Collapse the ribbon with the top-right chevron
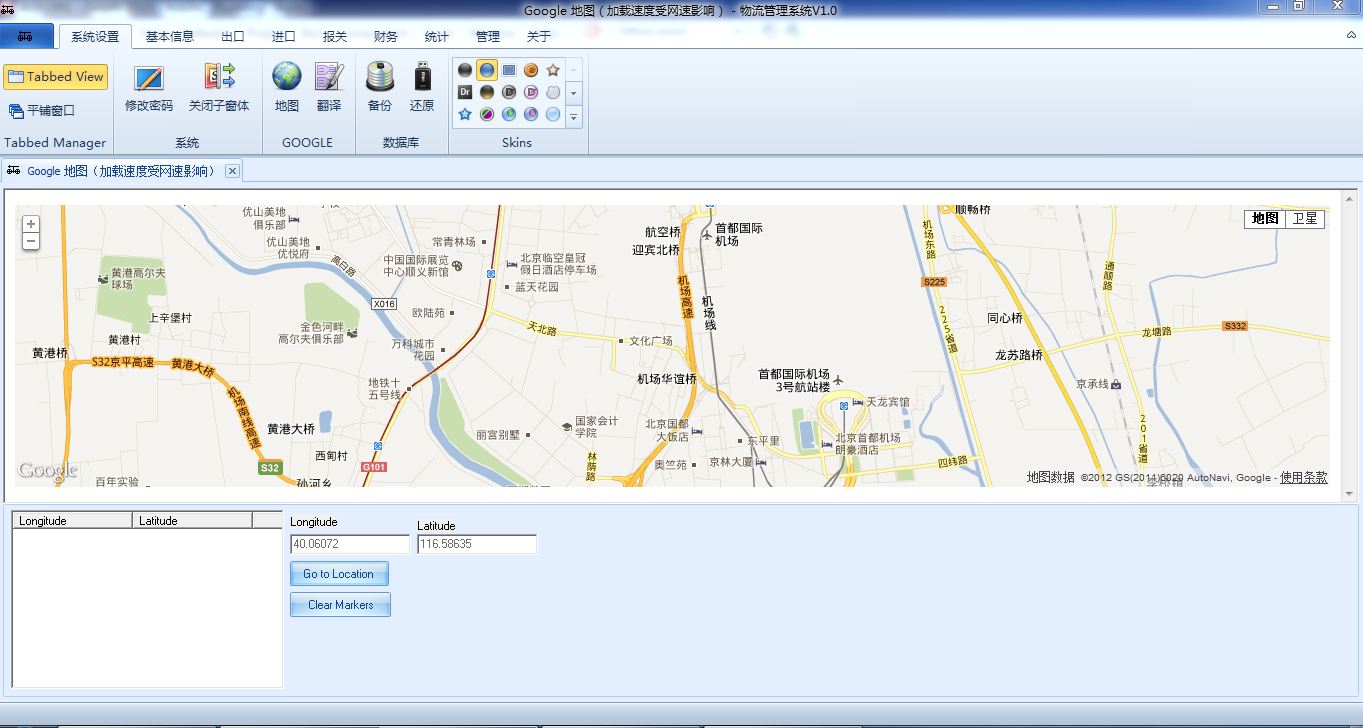Image resolution: width=1363 pixels, height=728 pixels. point(1351,35)
